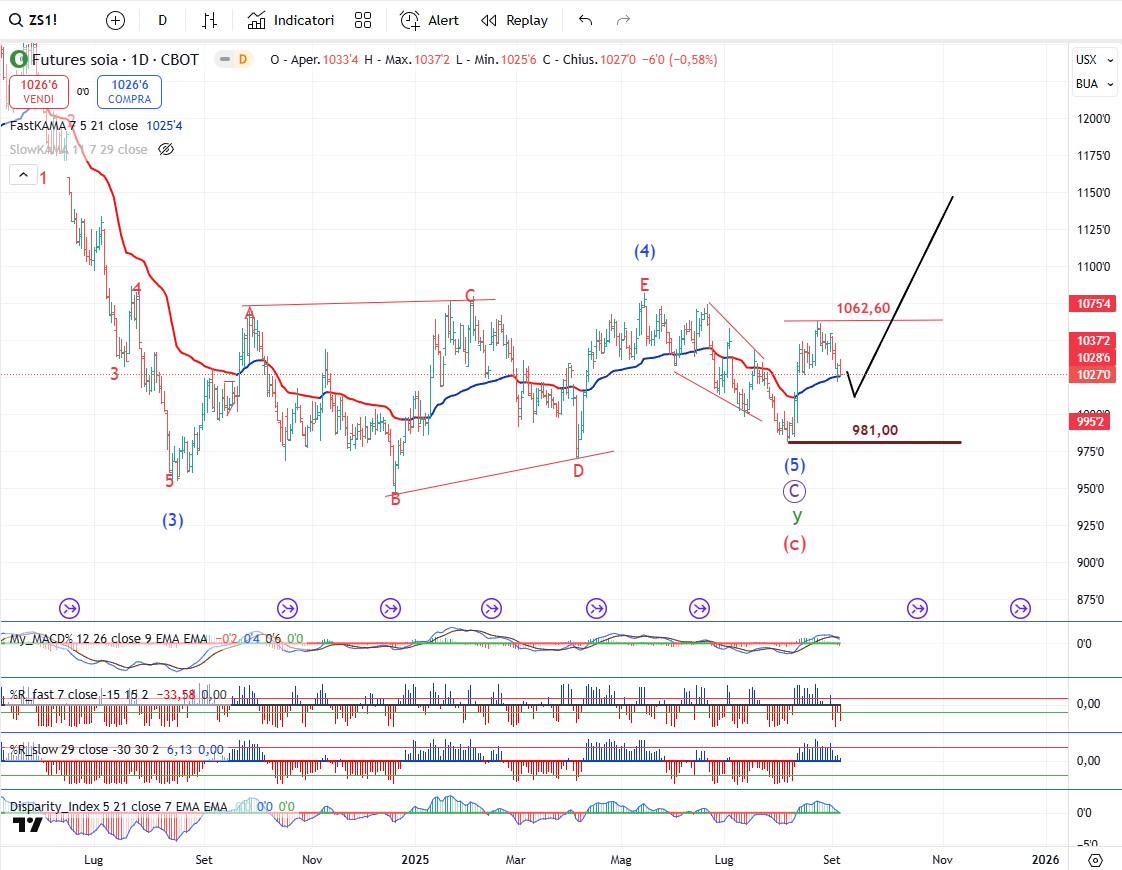Viewport: 1122px width, 870px height.
Task: Select the red B triangle label
Action: point(396,499)
